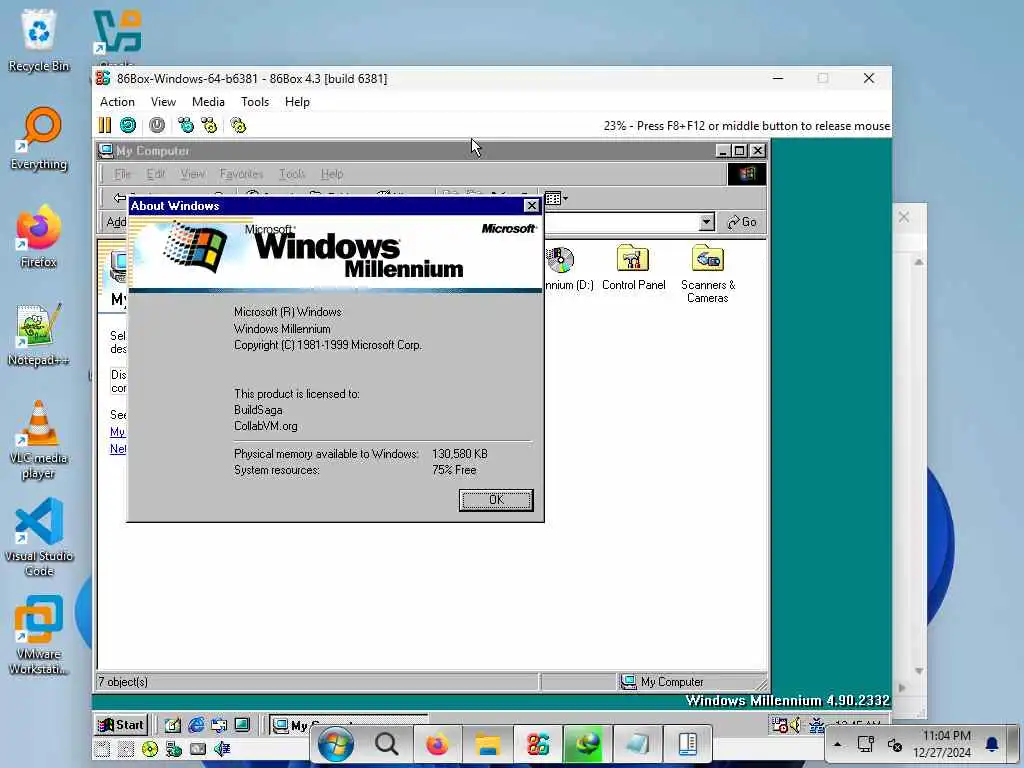1024x768 pixels.
Task: Open the 86Box Help menu
Action: [x=297, y=102]
